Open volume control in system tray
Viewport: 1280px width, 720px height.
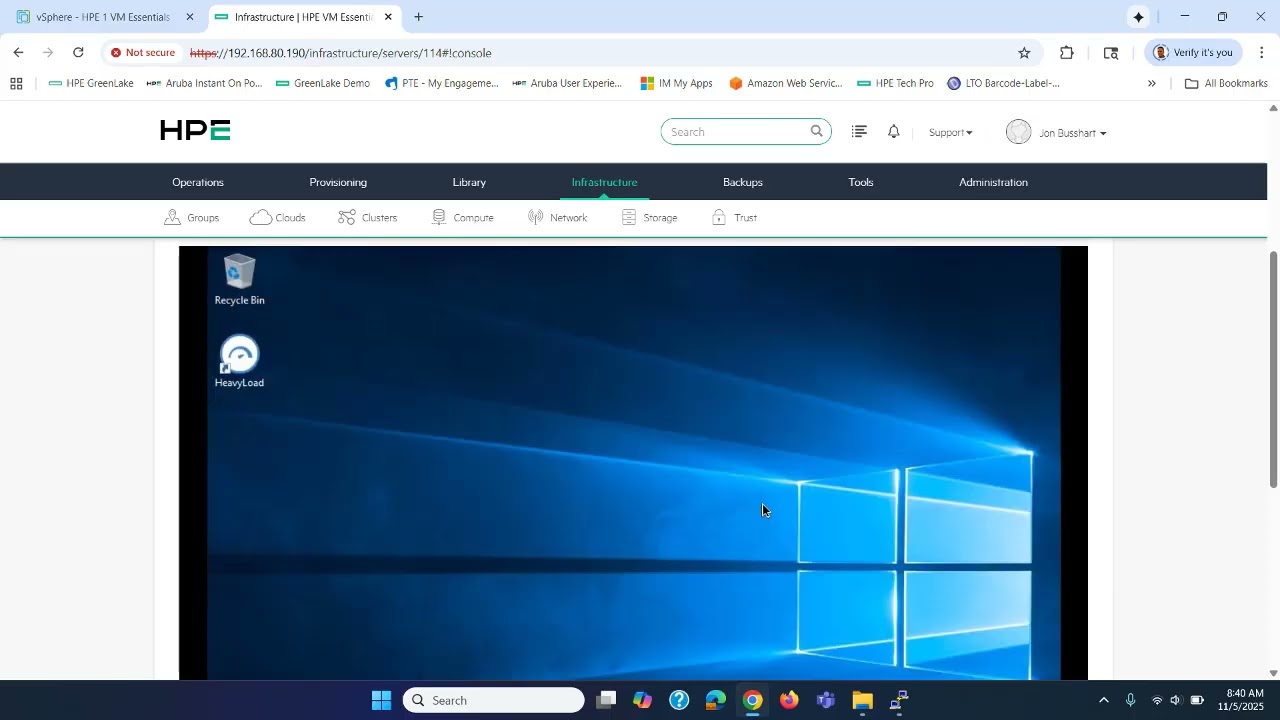coord(1176,700)
